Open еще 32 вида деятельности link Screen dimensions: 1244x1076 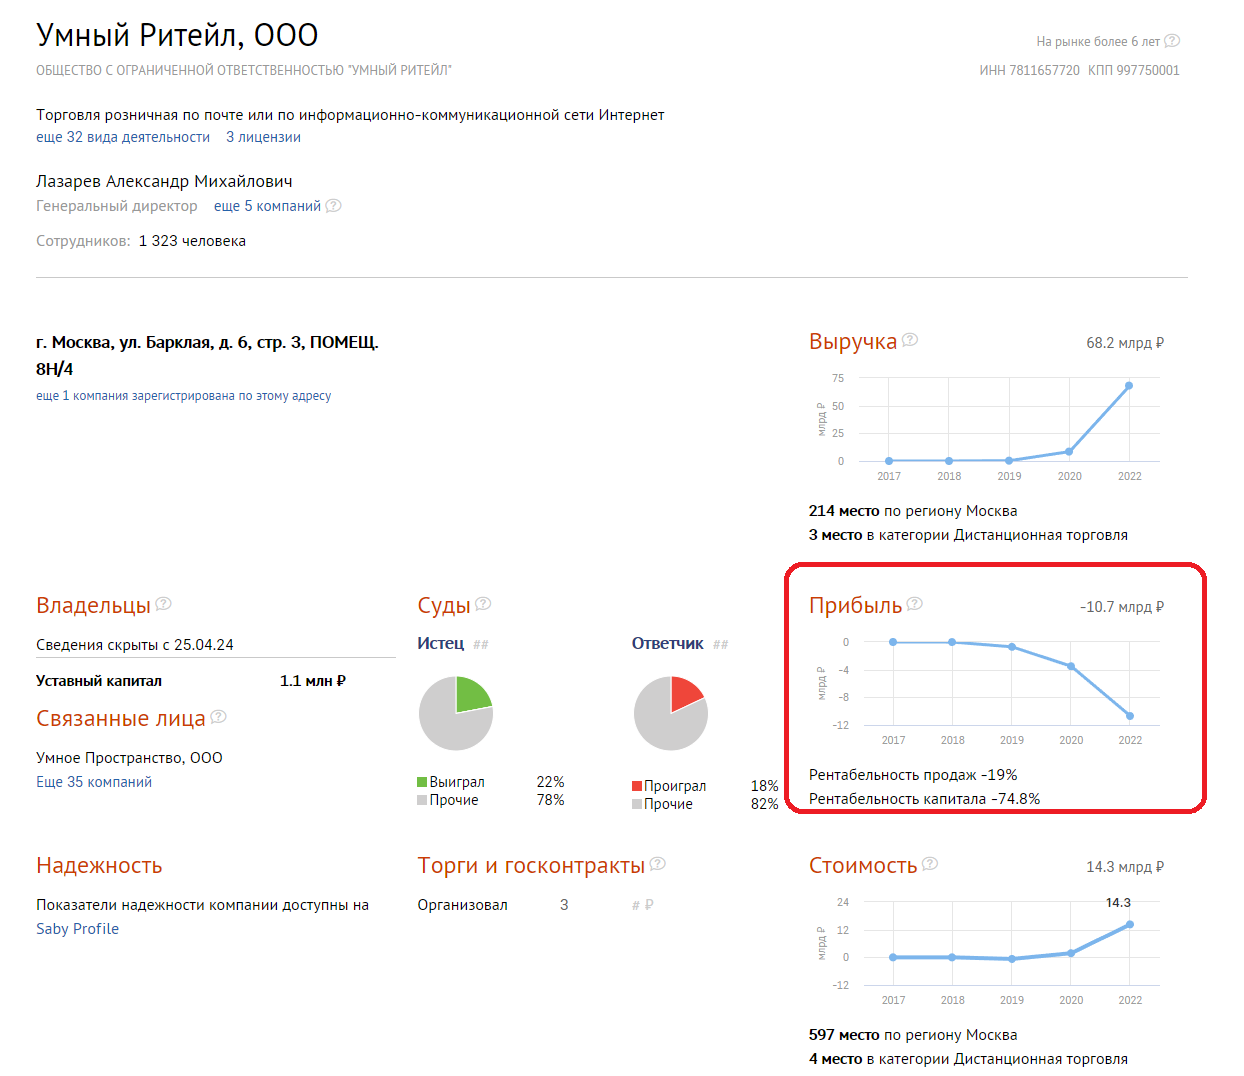(123, 137)
